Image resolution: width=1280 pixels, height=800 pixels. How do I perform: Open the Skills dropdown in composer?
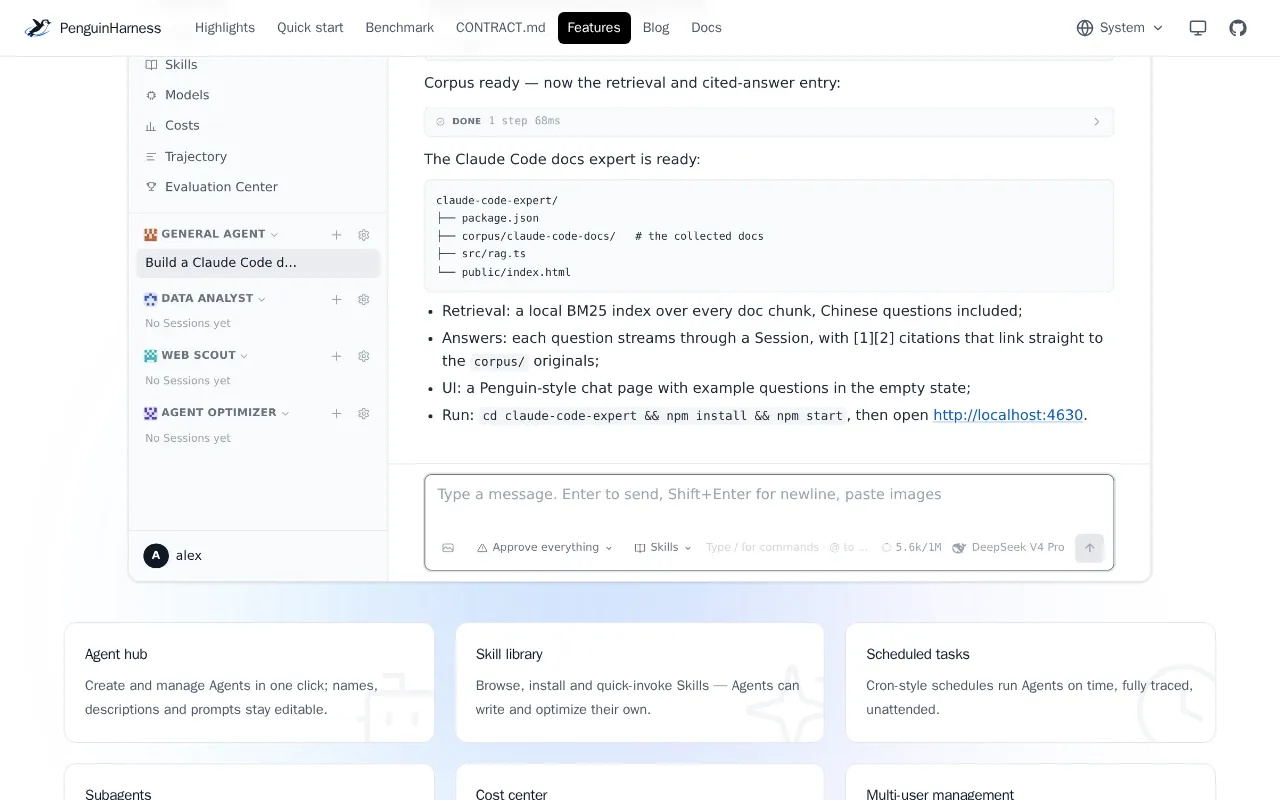[x=663, y=548]
